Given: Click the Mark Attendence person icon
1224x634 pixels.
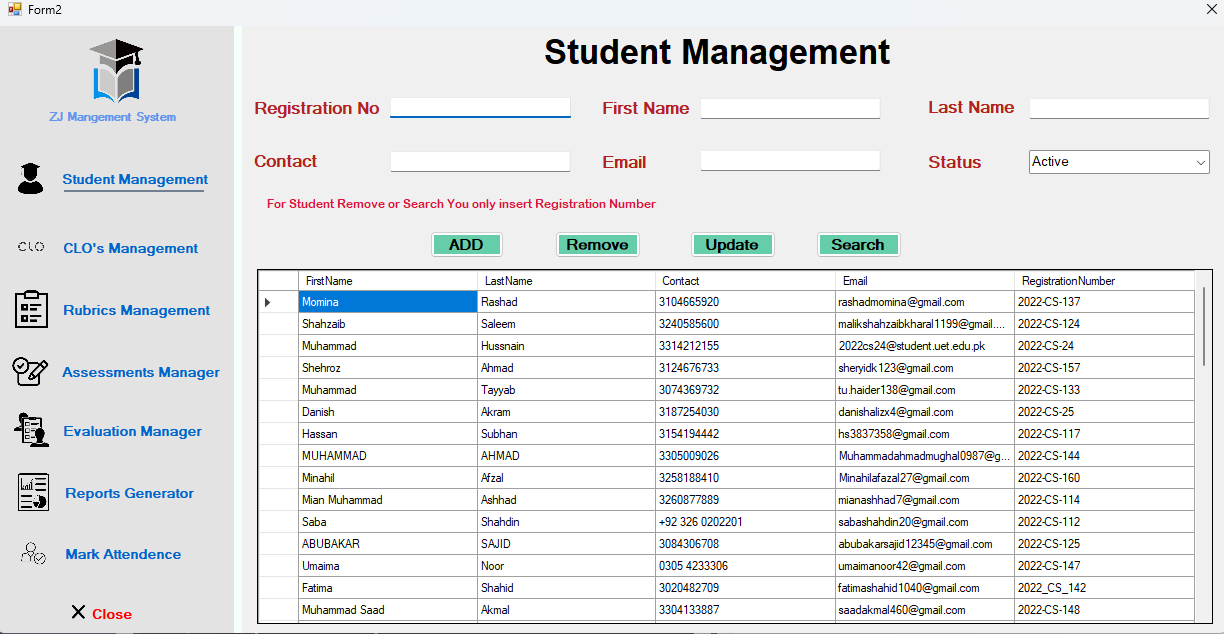Looking at the screenshot, I should (x=33, y=553).
